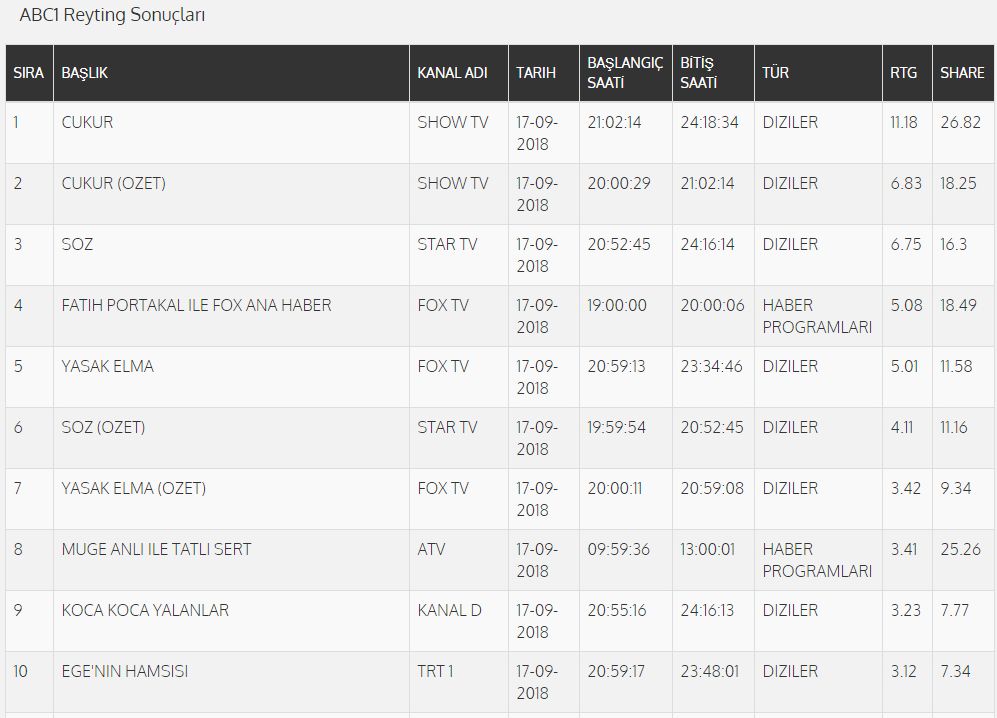Click ATV channel cell
The width and height of the screenshot is (997, 718).
(431, 549)
